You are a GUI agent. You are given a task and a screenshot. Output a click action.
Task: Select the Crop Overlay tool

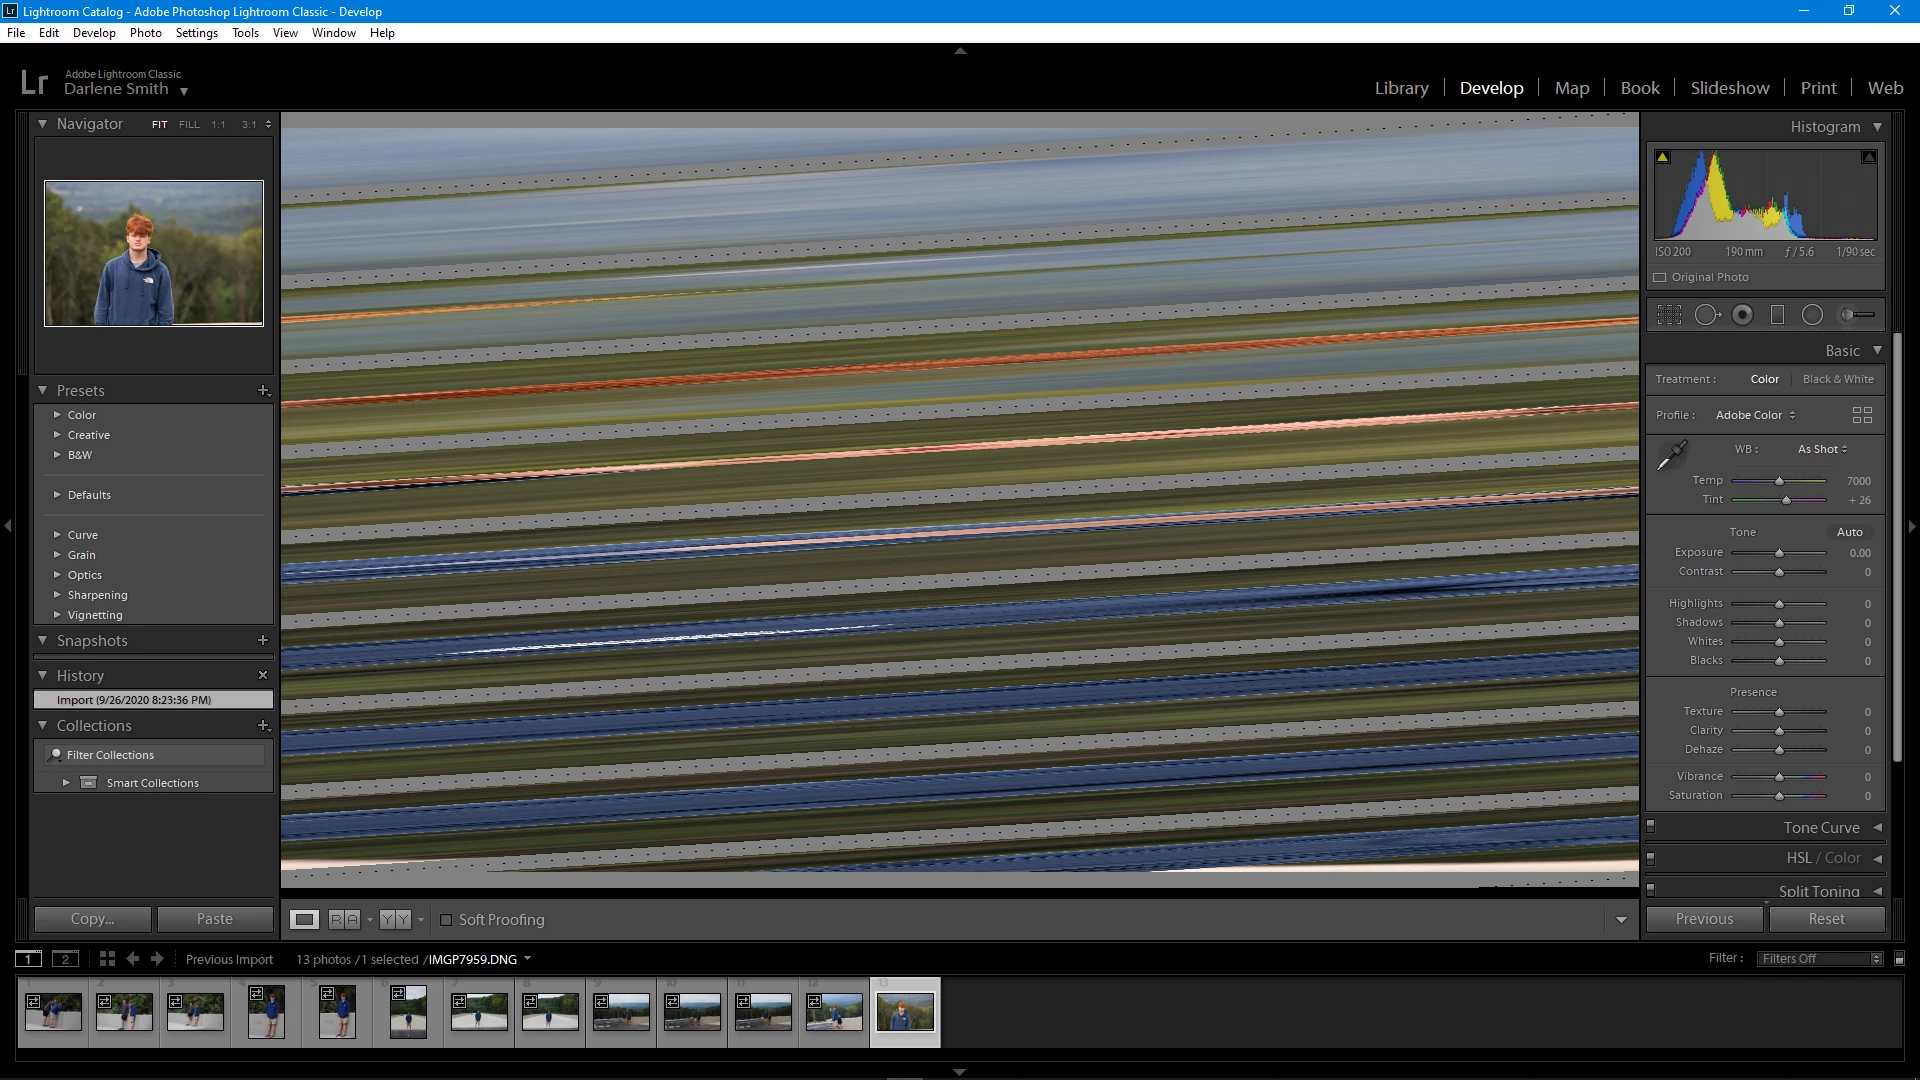point(1669,315)
